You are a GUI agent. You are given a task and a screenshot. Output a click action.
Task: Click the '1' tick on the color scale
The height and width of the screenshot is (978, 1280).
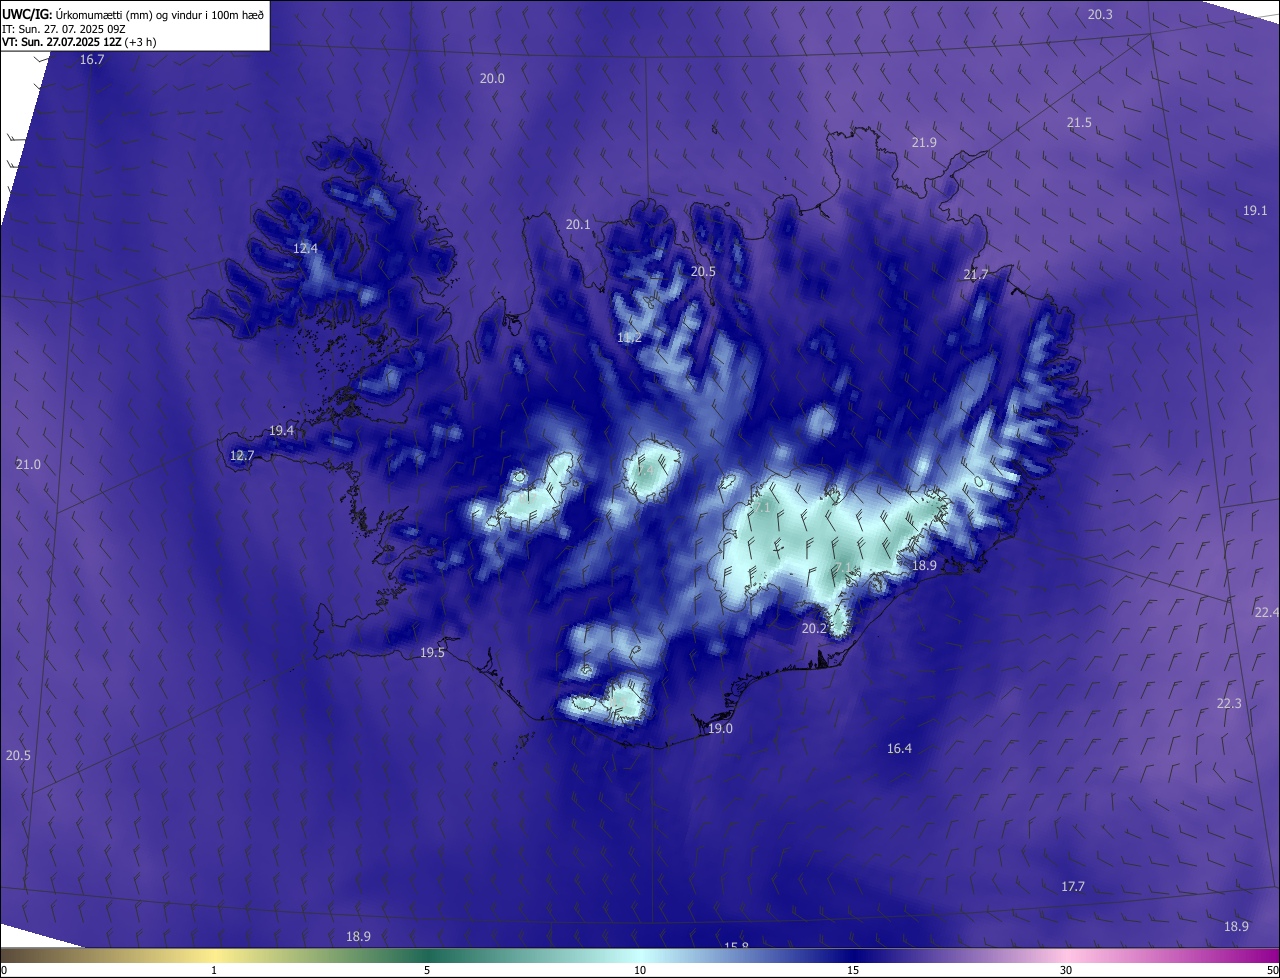(214, 971)
